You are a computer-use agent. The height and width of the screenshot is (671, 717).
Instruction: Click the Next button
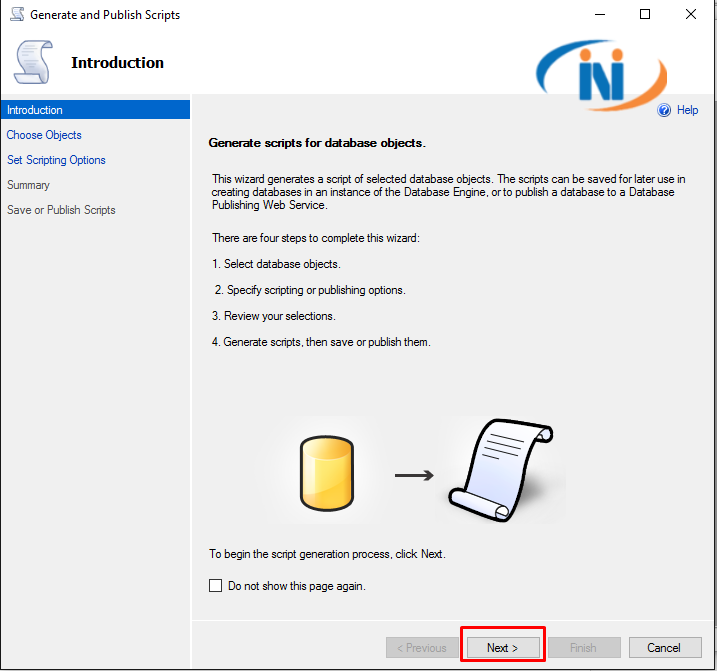click(x=503, y=648)
